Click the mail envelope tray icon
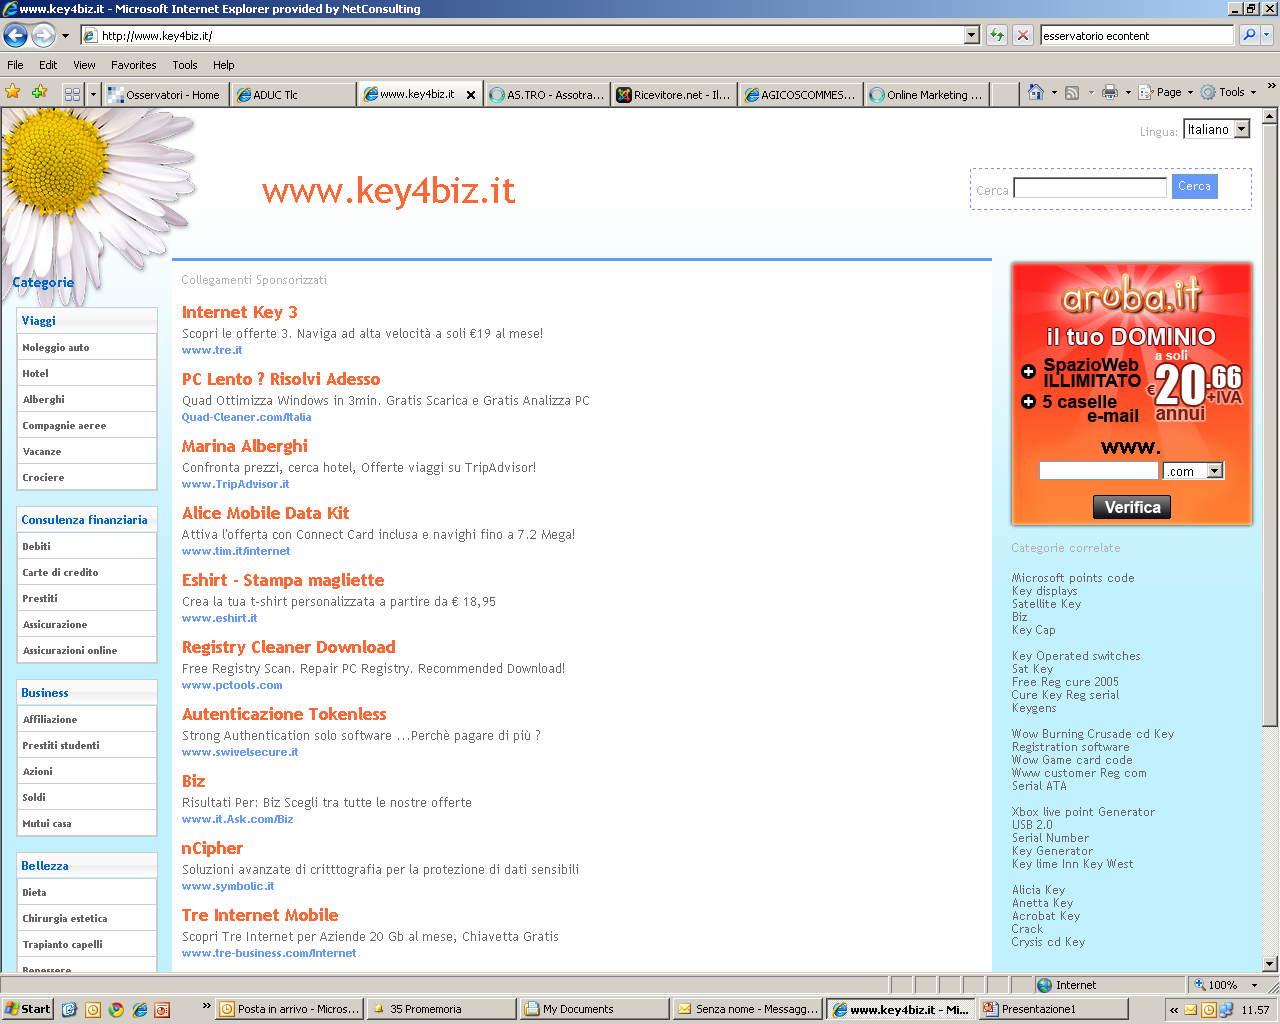The height and width of the screenshot is (1024, 1280). [1190, 1010]
